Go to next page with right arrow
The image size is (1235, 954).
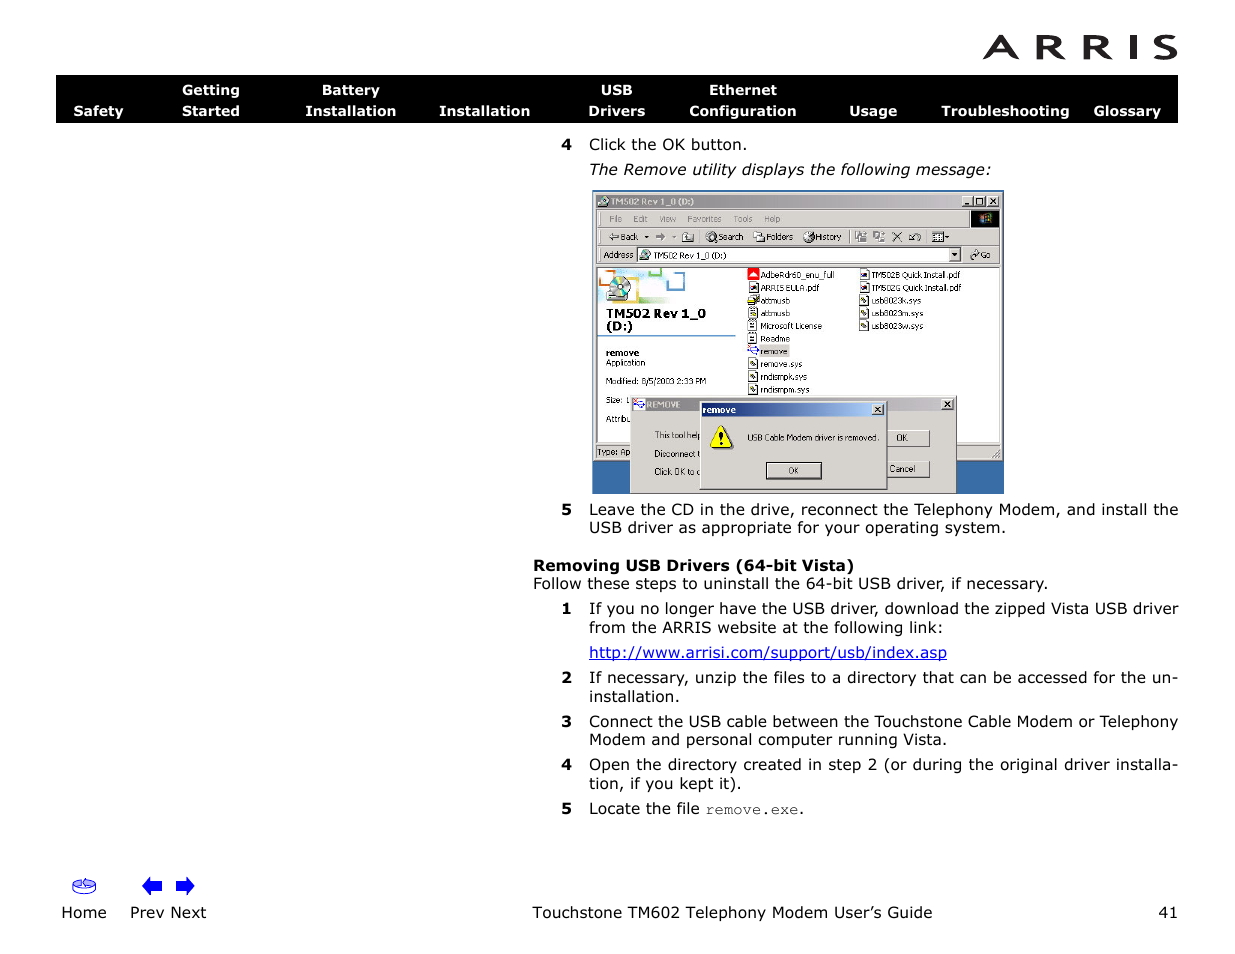pos(185,886)
